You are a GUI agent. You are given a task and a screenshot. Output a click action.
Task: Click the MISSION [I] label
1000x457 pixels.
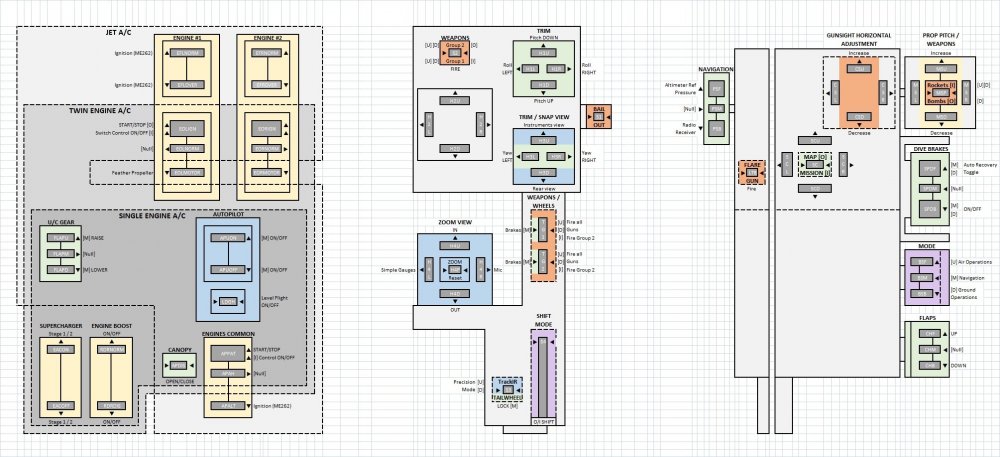pos(814,173)
